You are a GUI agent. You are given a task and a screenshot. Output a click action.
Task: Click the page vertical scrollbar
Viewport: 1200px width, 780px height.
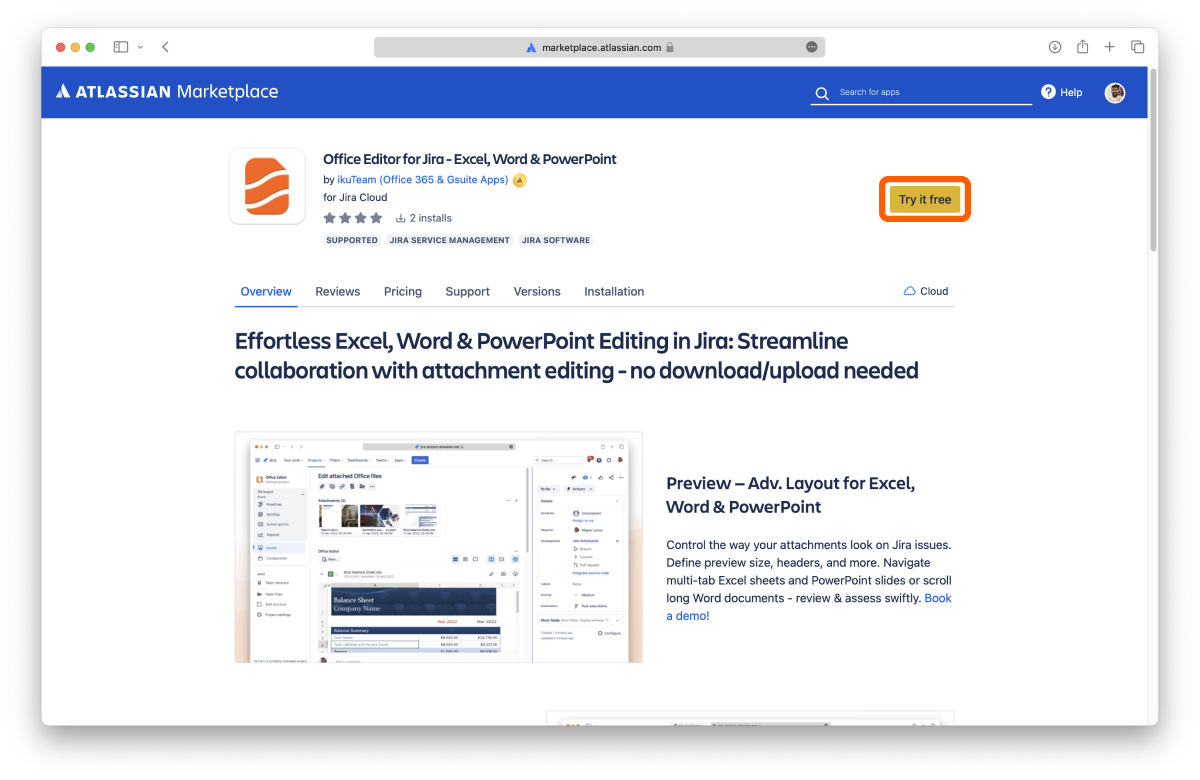pyautogui.click(x=1153, y=160)
